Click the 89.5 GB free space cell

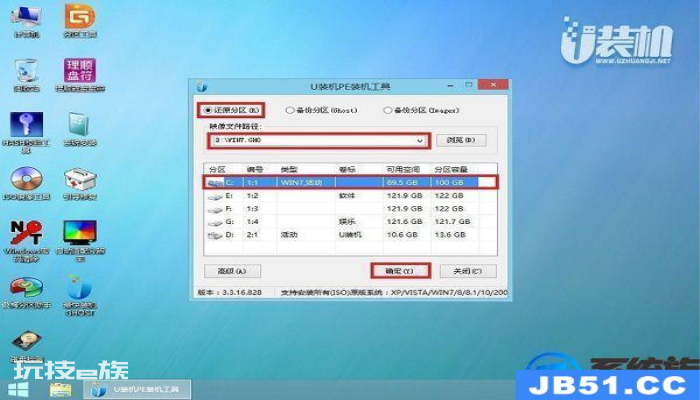point(402,183)
